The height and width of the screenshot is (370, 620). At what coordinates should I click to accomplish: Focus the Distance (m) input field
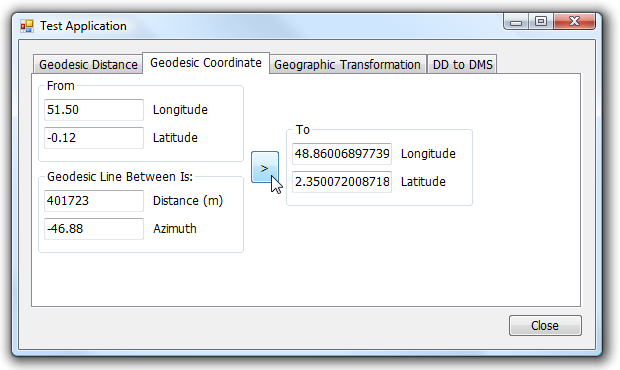(94, 201)
